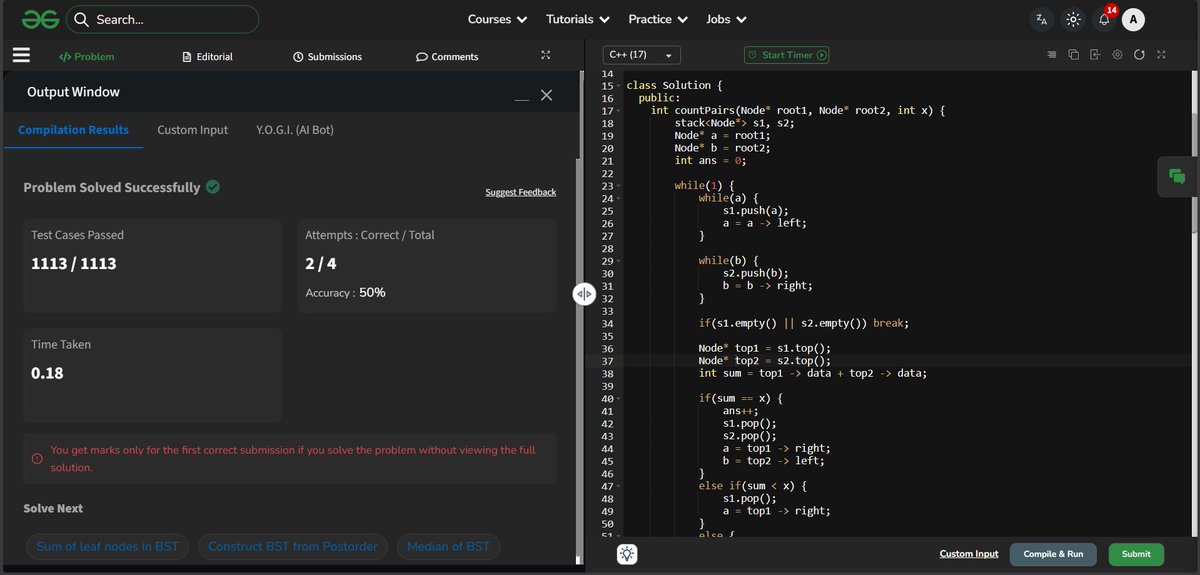This screenshot has height=575, width=1200.
Task: Click the panel splitter handle icon
Action: point(585,293)
